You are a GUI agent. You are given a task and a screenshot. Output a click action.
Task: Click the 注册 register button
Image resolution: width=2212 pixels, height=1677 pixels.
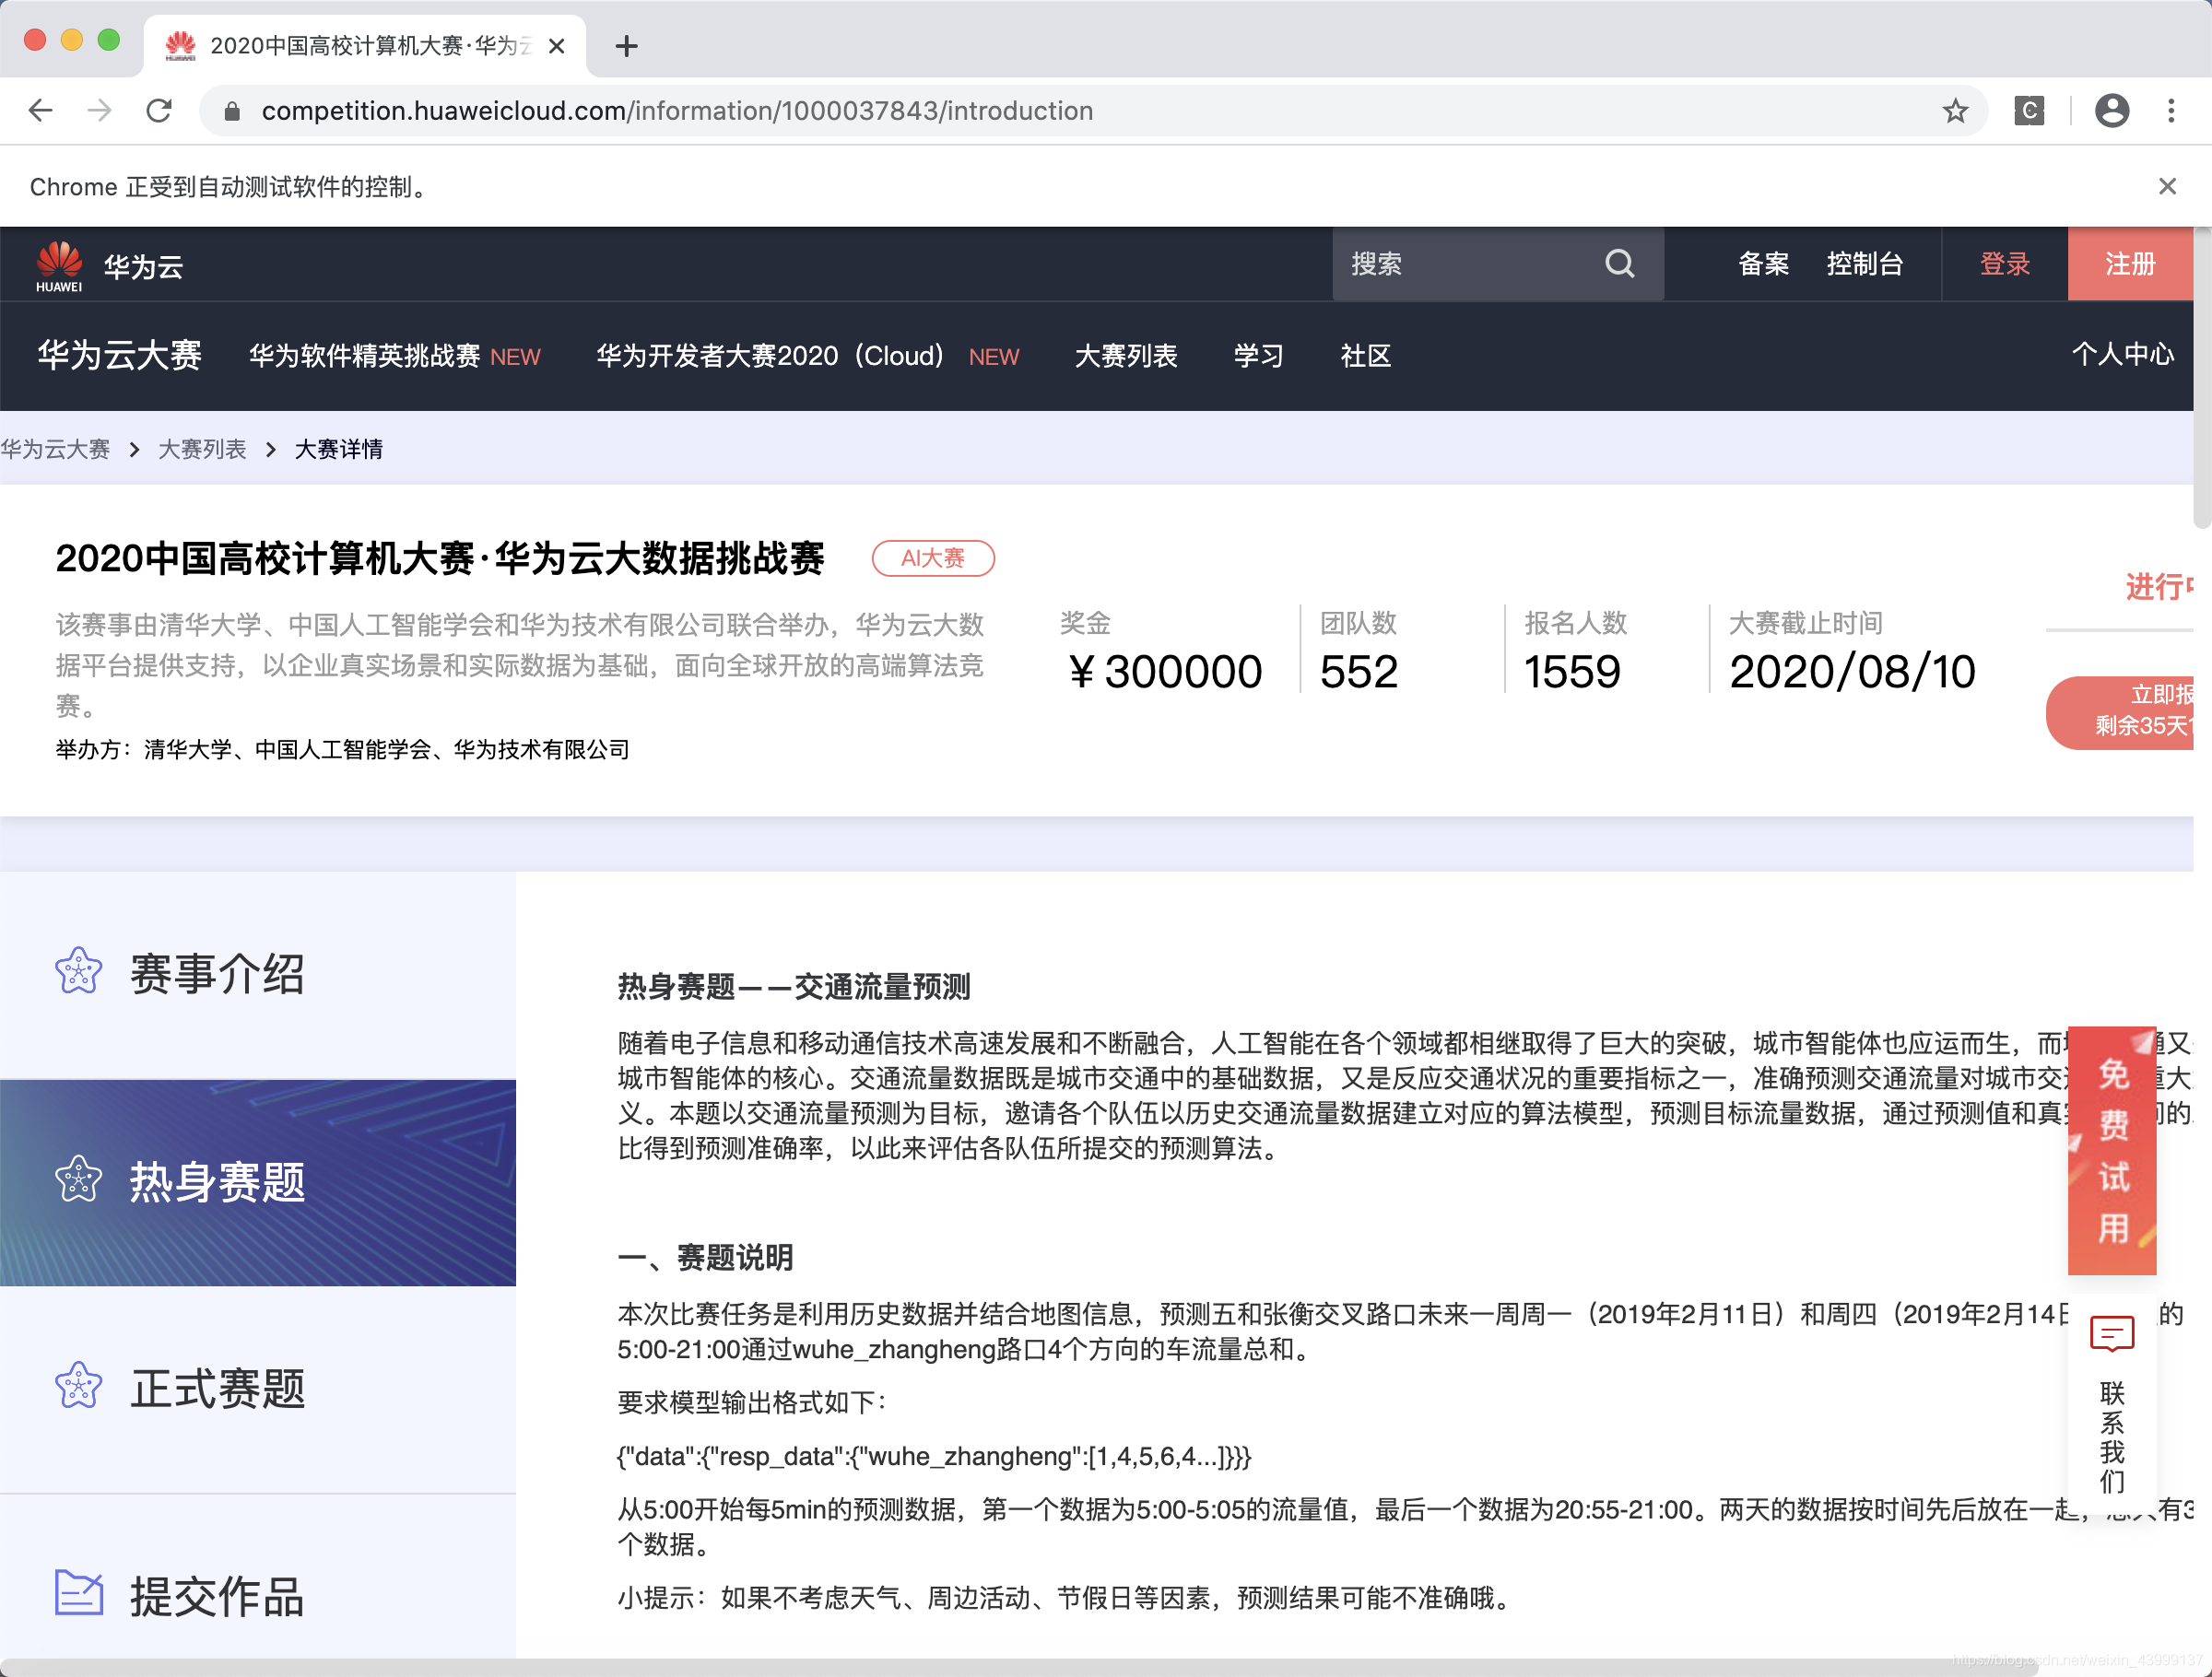click(x=2129, y=264)
